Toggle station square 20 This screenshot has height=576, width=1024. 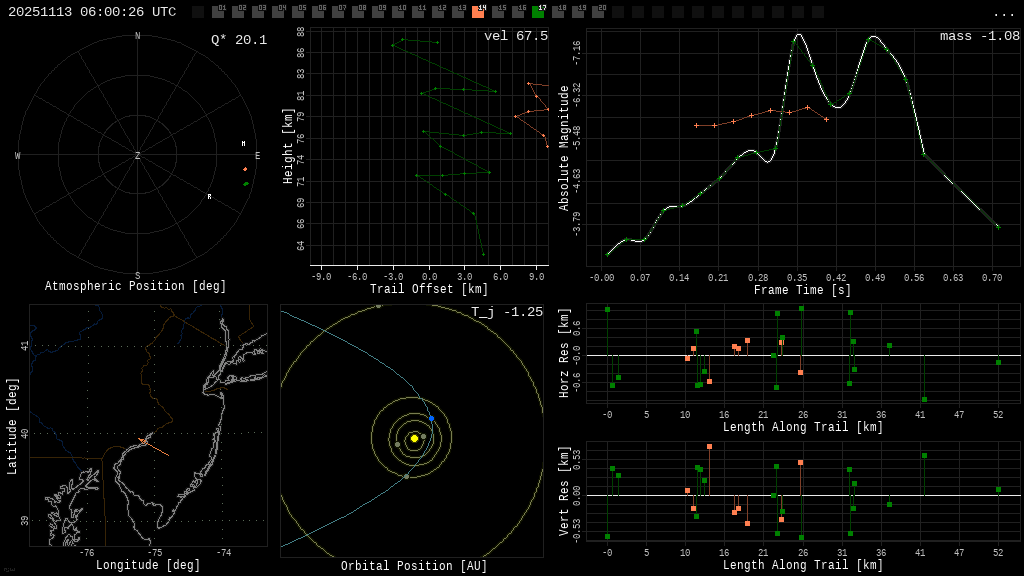(599, 12)
